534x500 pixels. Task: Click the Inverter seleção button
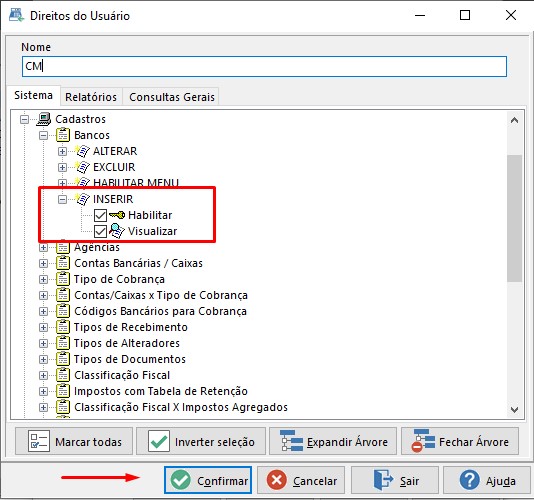pyautogui.click(x=201, y=441)
